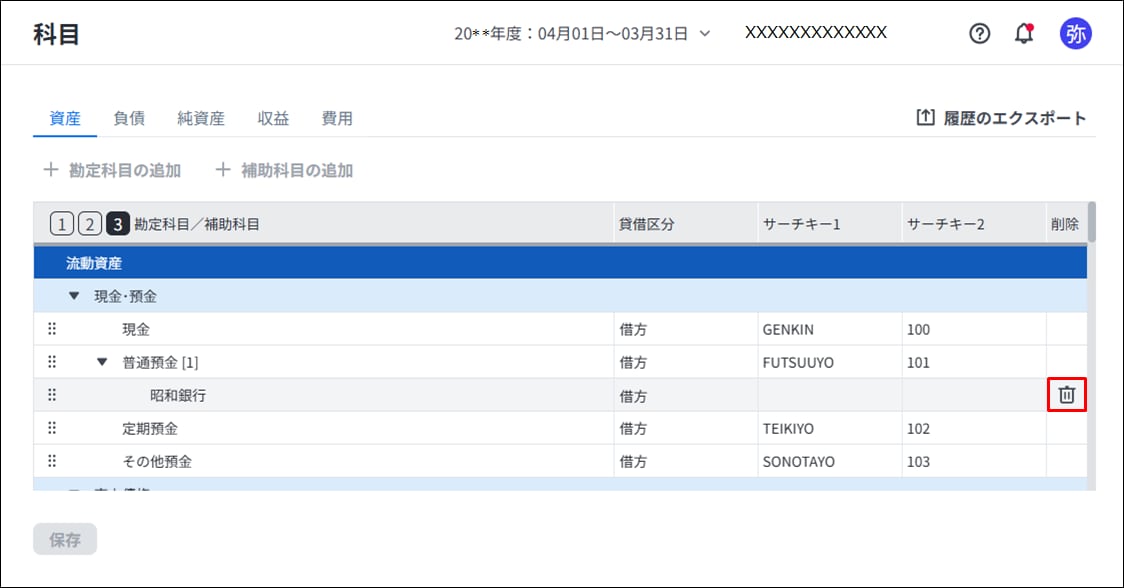Click drag handle beside 現金 row
This screenshot has height=588, width=1124.
52,329
